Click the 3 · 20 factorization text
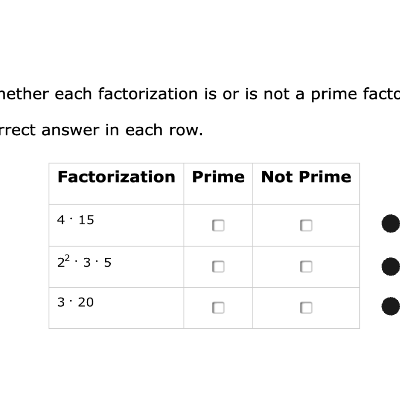Screen dimensions: 400x400 76,302
